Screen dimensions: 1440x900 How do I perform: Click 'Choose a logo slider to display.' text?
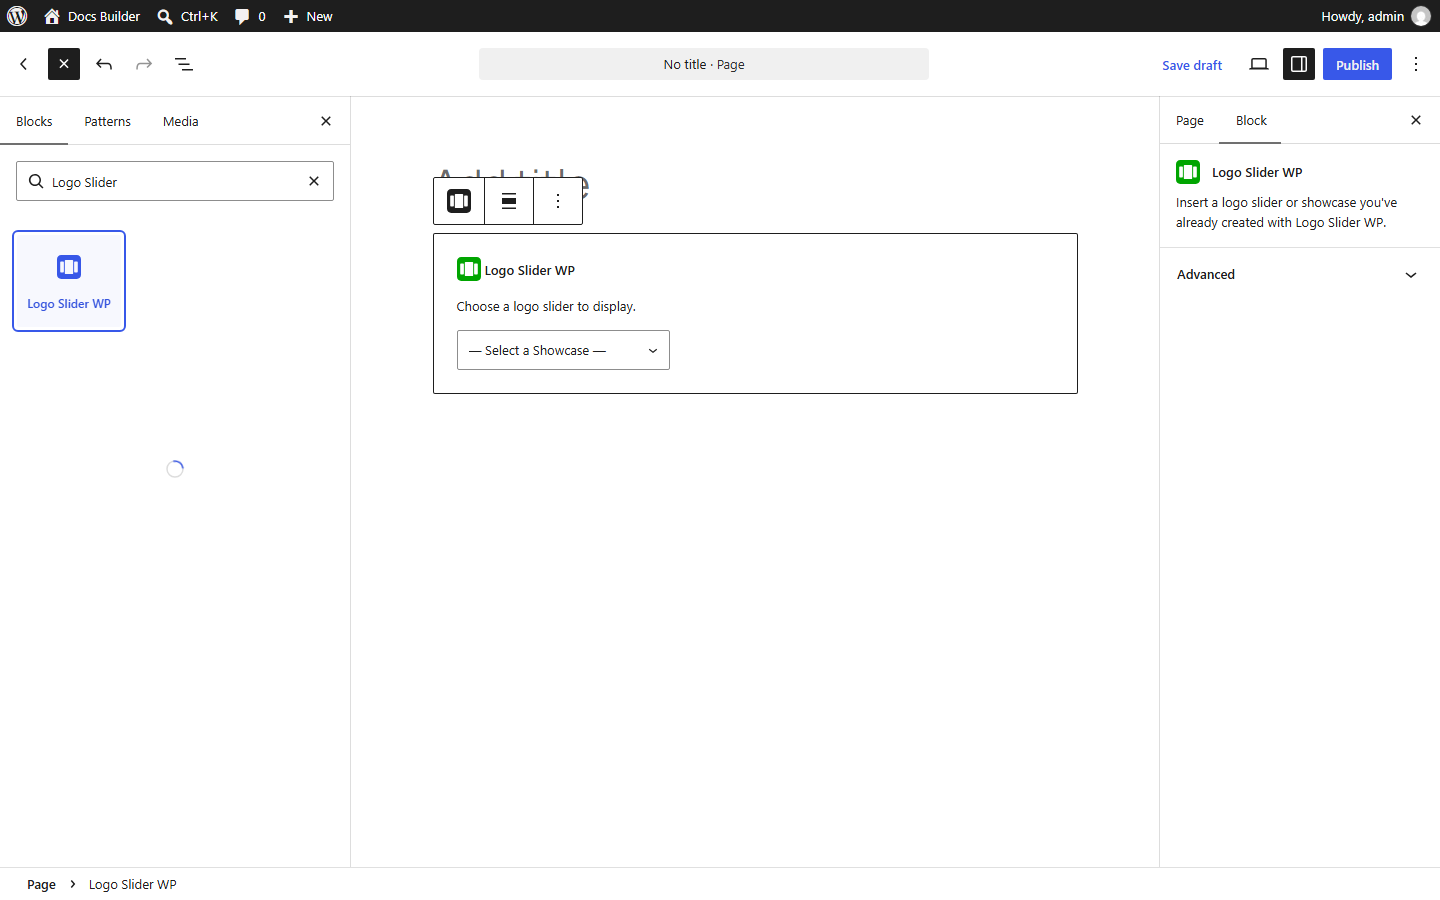(546, 306)
